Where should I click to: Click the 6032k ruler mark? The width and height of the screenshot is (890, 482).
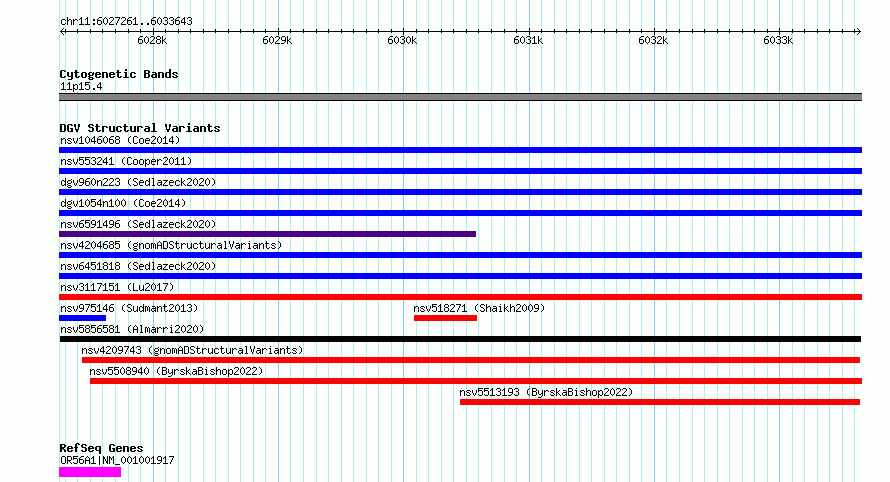[x=653, y=40]
